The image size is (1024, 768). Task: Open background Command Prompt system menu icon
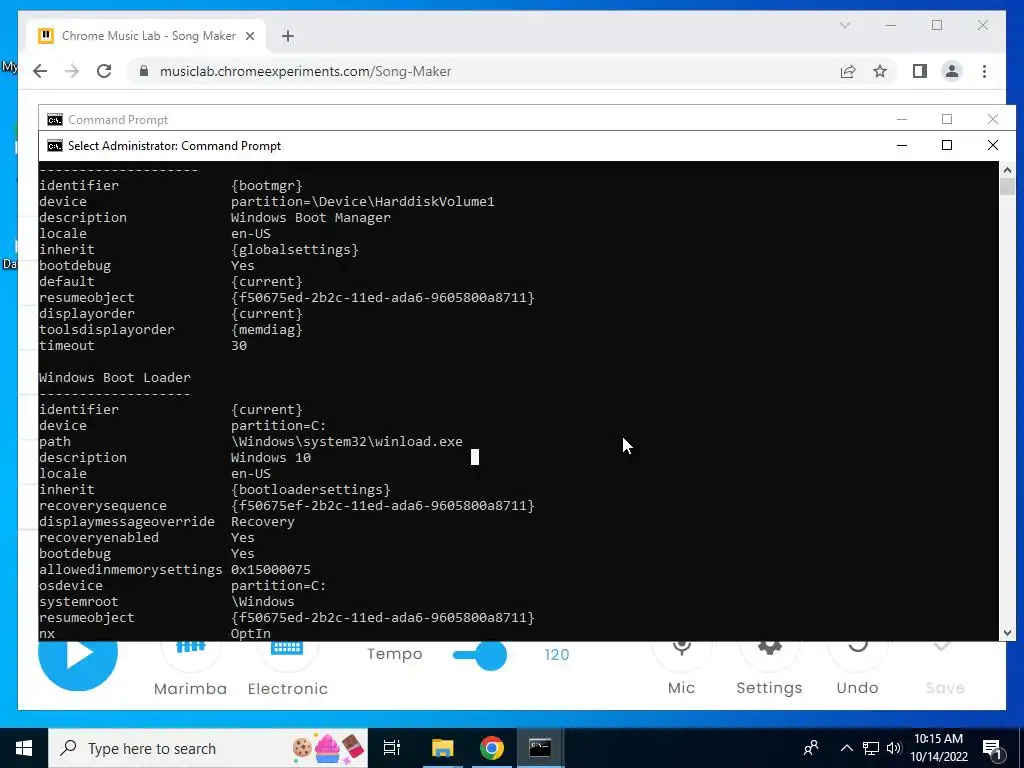click(55, 120)
